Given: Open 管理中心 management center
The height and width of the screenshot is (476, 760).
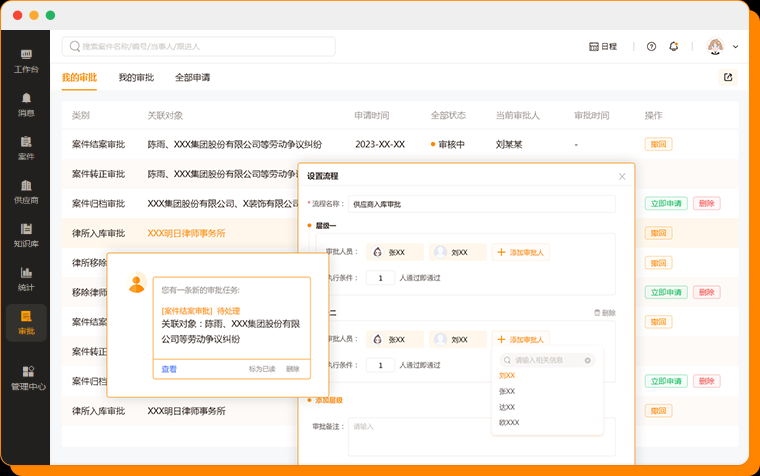Looking at the screenshot, I should coord(26,377).
